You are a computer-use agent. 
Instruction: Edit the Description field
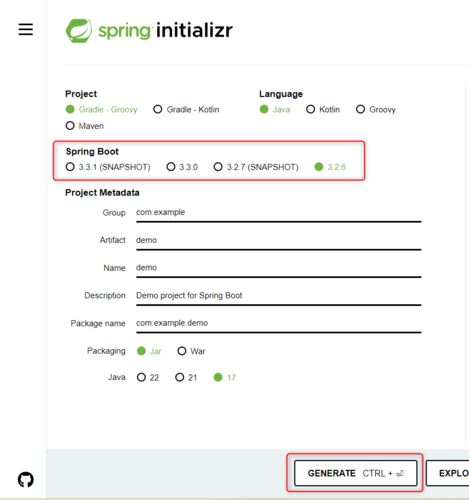coord(279,297)
